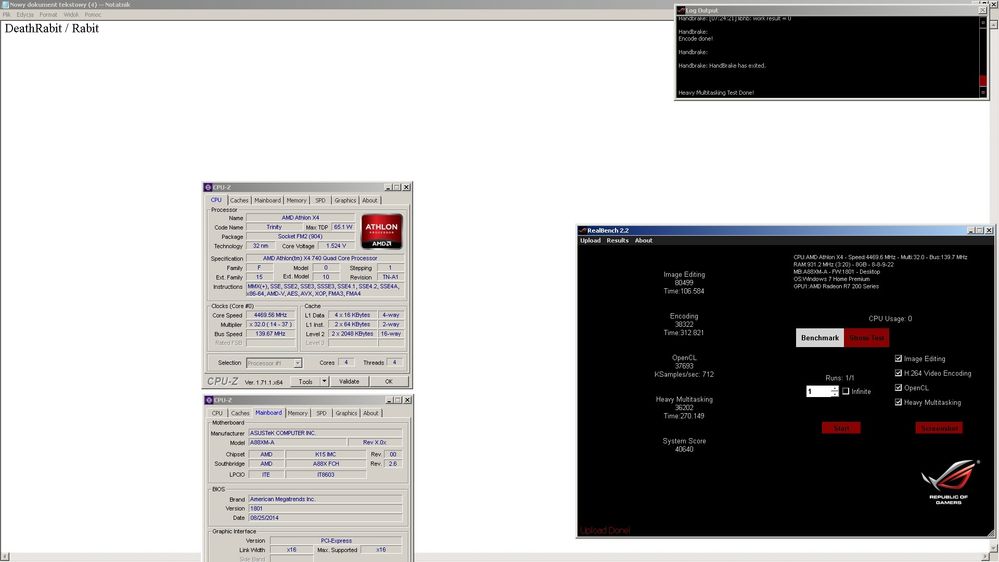Click the Republic of Gamers logo in RealBench

pos(949,482)
